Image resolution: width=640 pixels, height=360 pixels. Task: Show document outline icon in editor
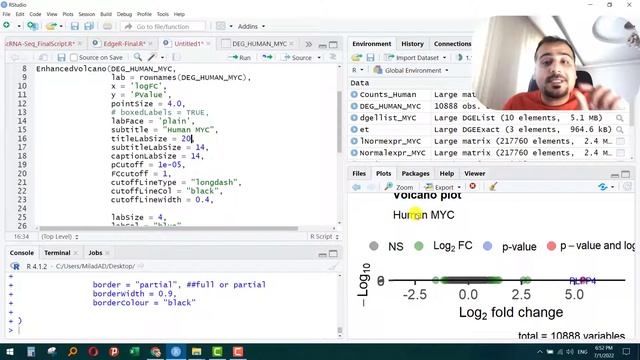(x=333, y=57)
